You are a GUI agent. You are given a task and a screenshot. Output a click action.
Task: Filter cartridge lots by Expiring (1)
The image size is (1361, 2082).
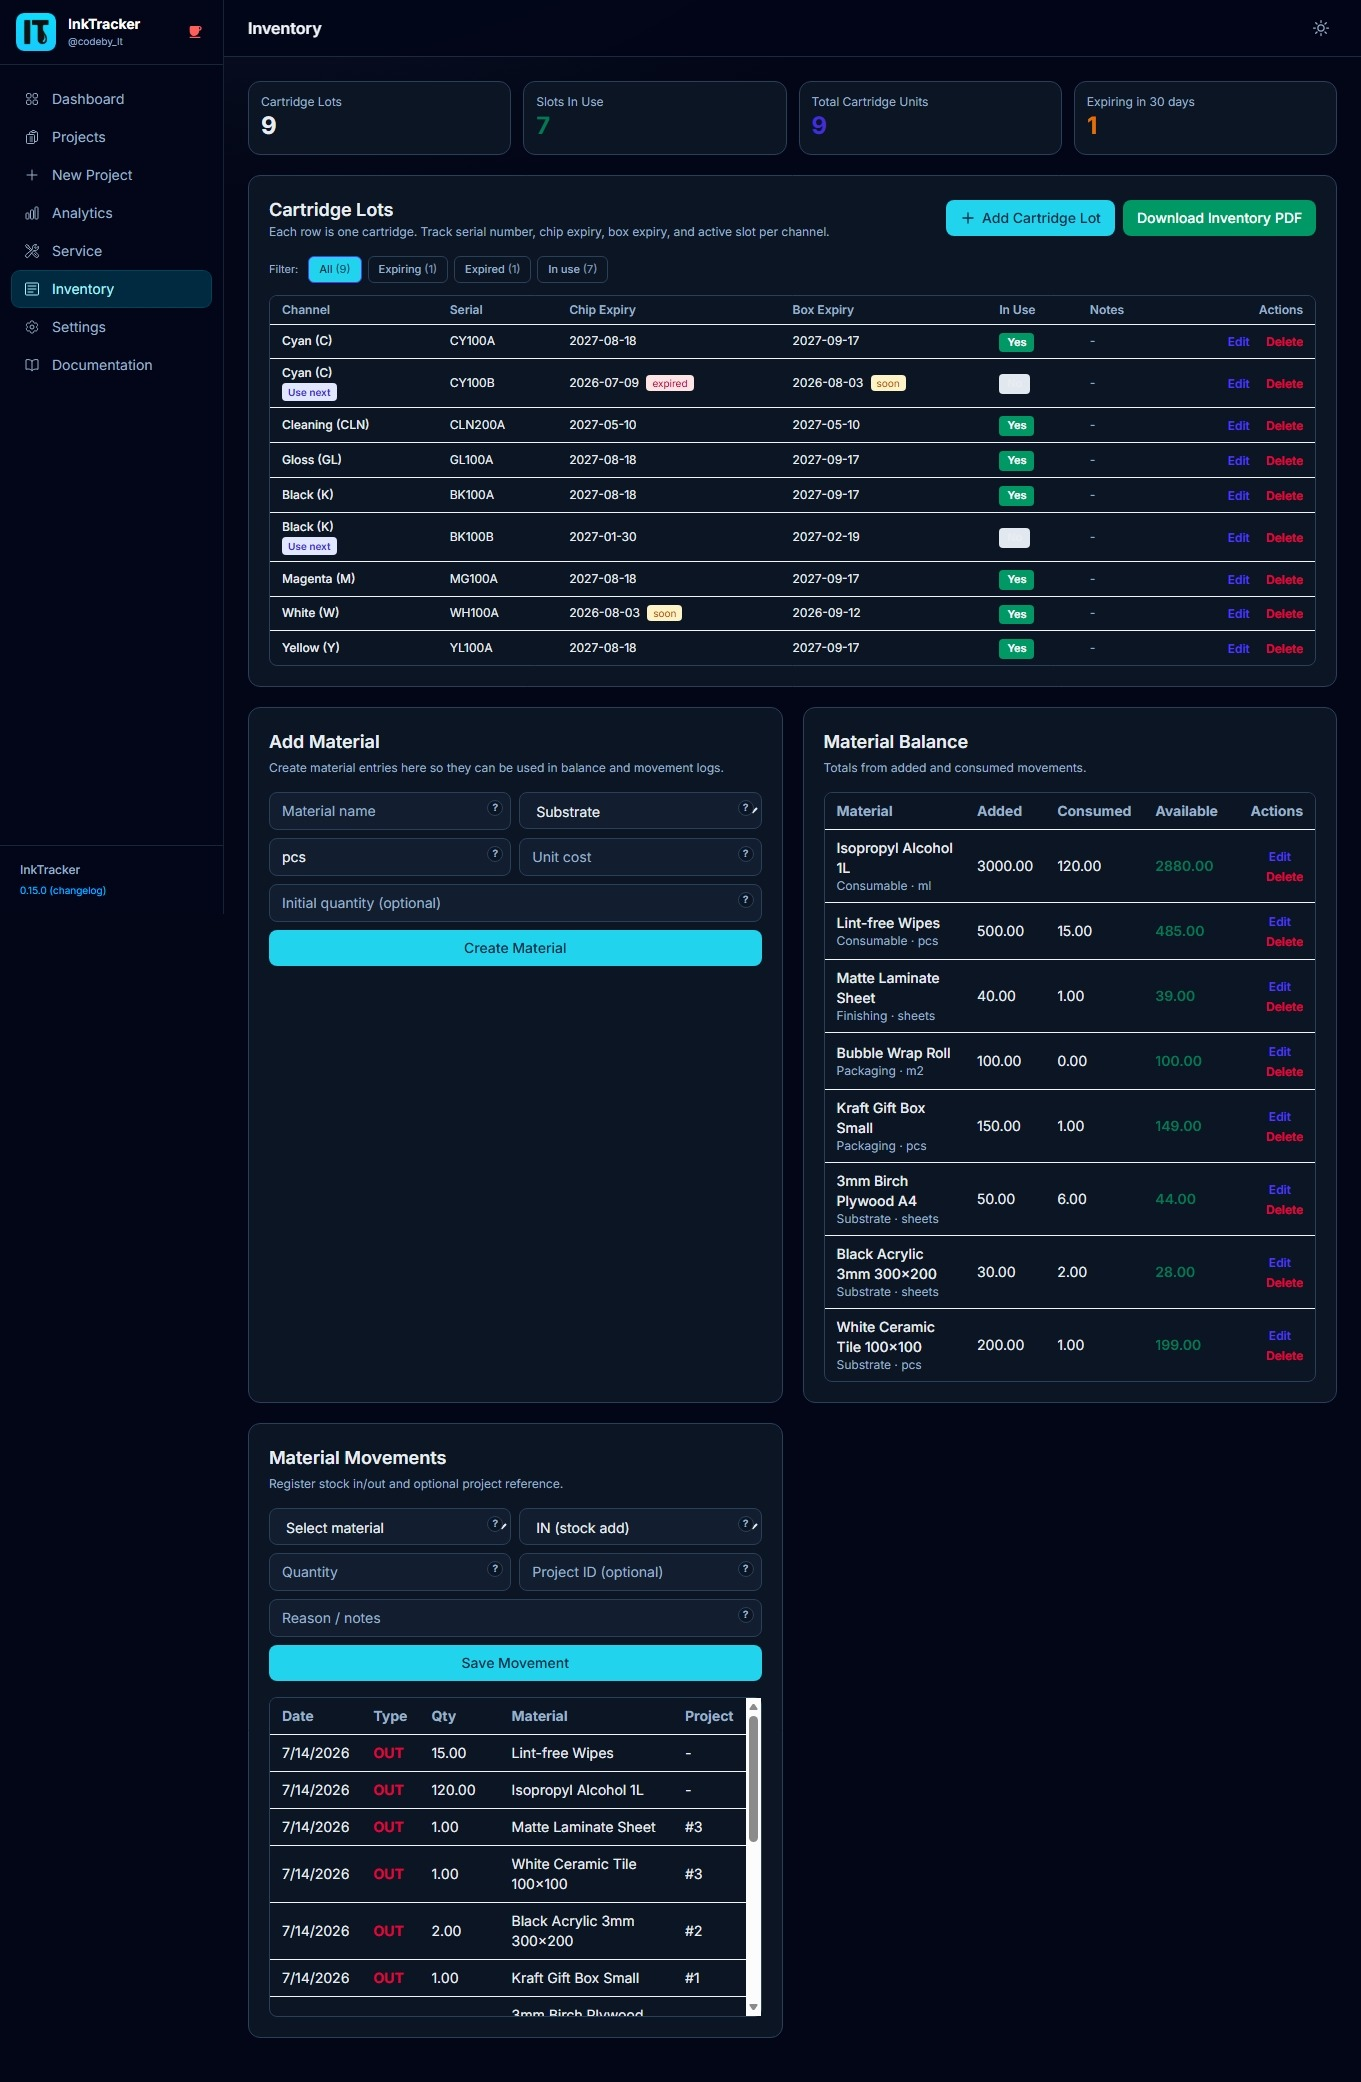407,269
